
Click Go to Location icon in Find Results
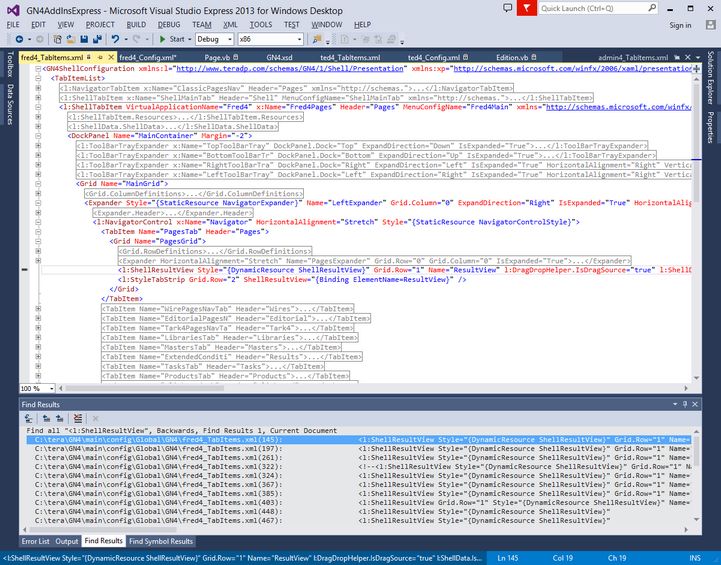[29, 418]
